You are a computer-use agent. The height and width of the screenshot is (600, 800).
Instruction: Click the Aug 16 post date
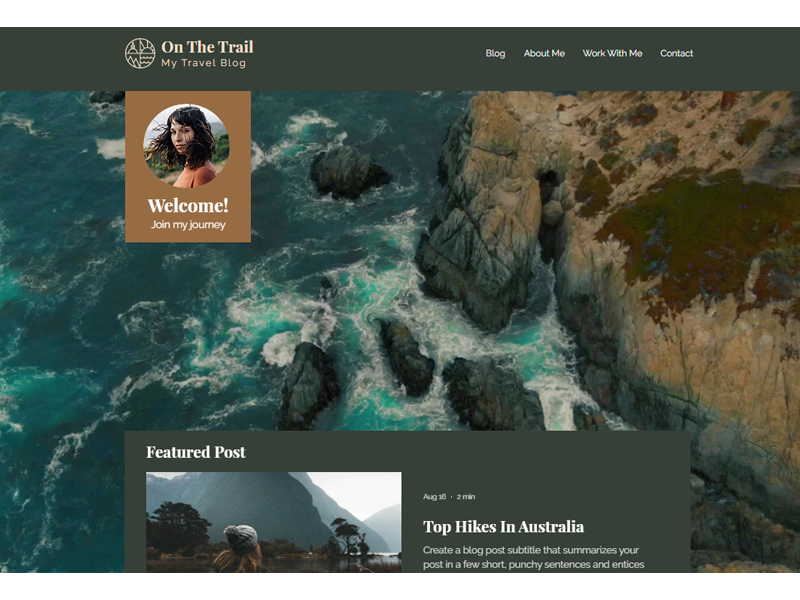click(x=434, y=496)
